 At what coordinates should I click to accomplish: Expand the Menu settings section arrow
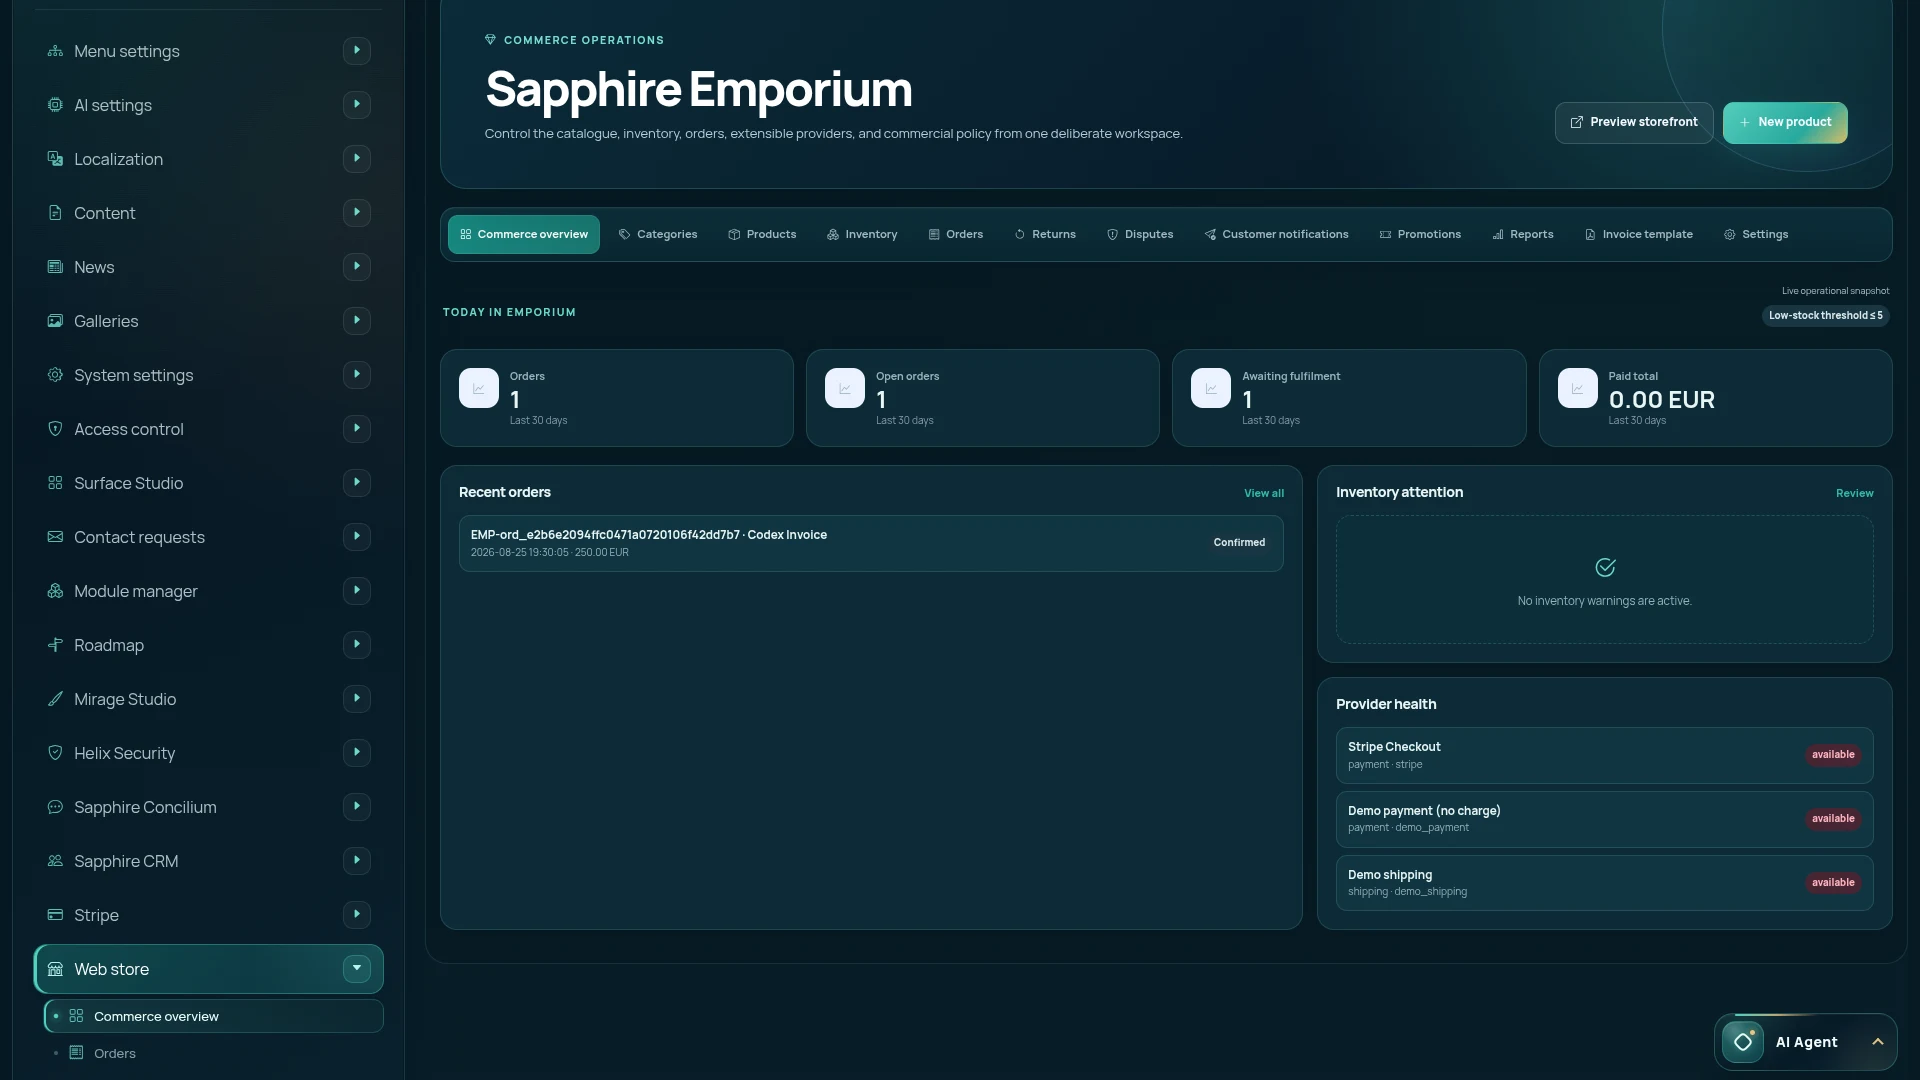click(x=357, y=51)
